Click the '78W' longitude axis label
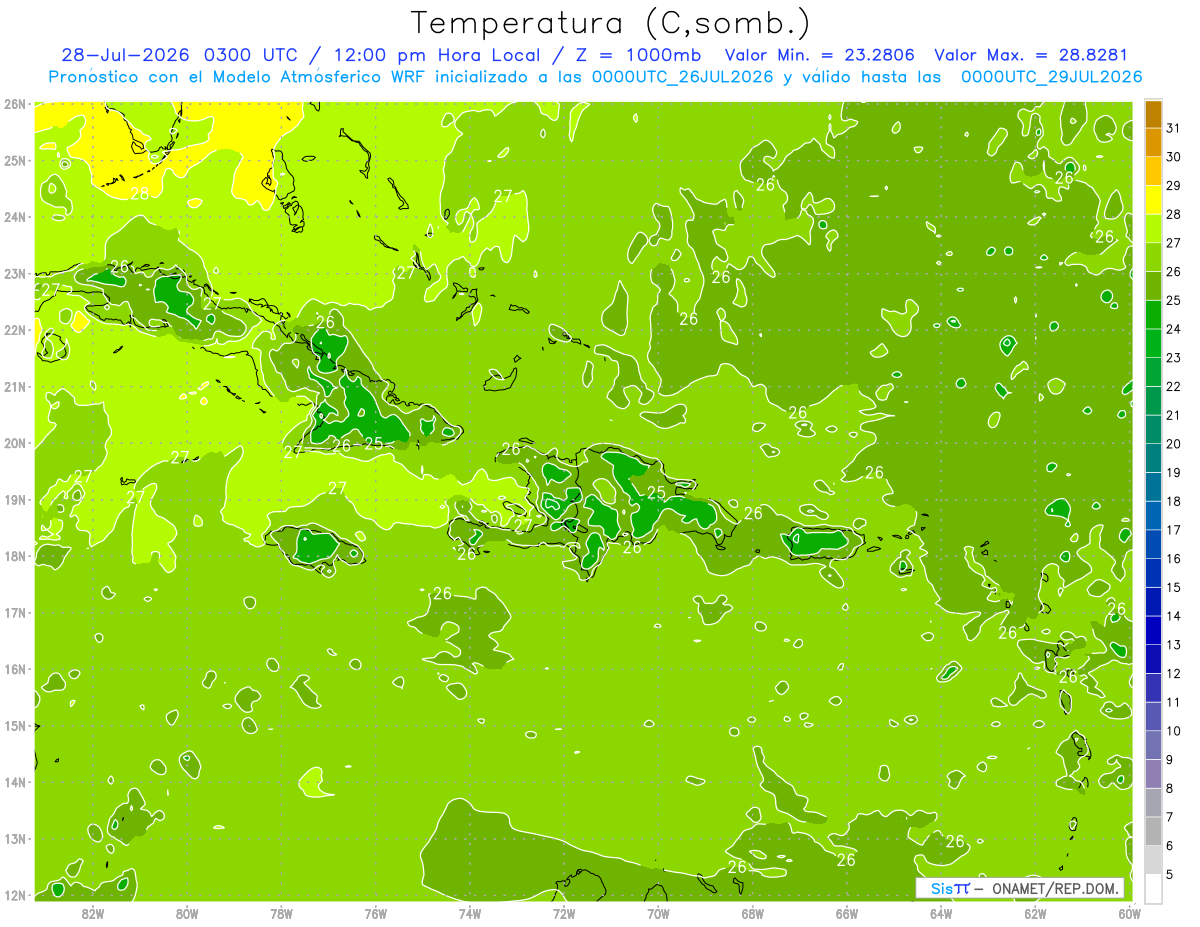The height and width of the screenshot is (927, 1200). click(x=281, y=913)
